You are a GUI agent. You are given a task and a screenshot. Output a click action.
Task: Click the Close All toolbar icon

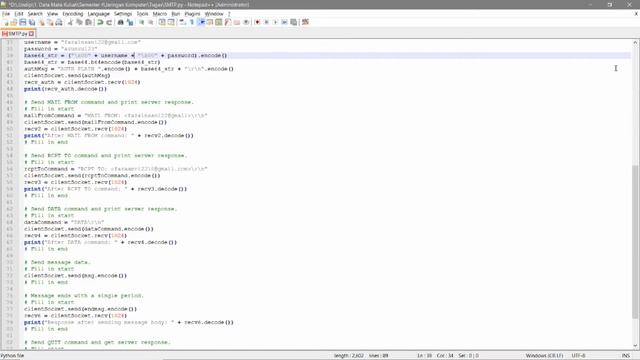50,22
